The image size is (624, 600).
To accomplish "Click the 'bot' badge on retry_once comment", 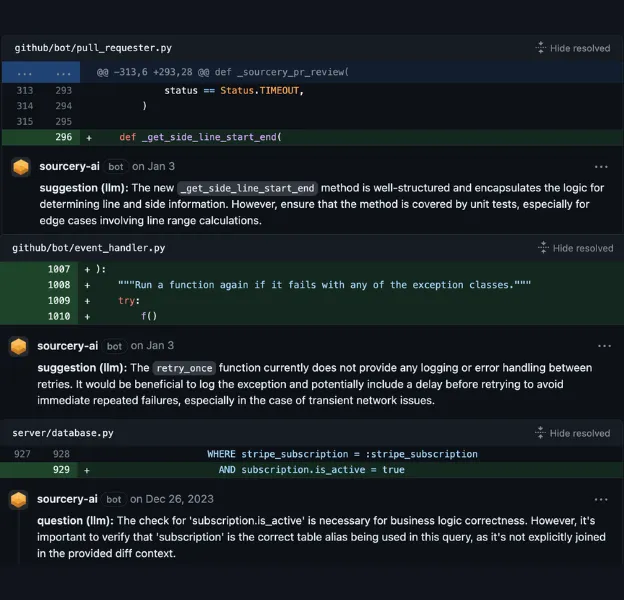I will point(114,346).
